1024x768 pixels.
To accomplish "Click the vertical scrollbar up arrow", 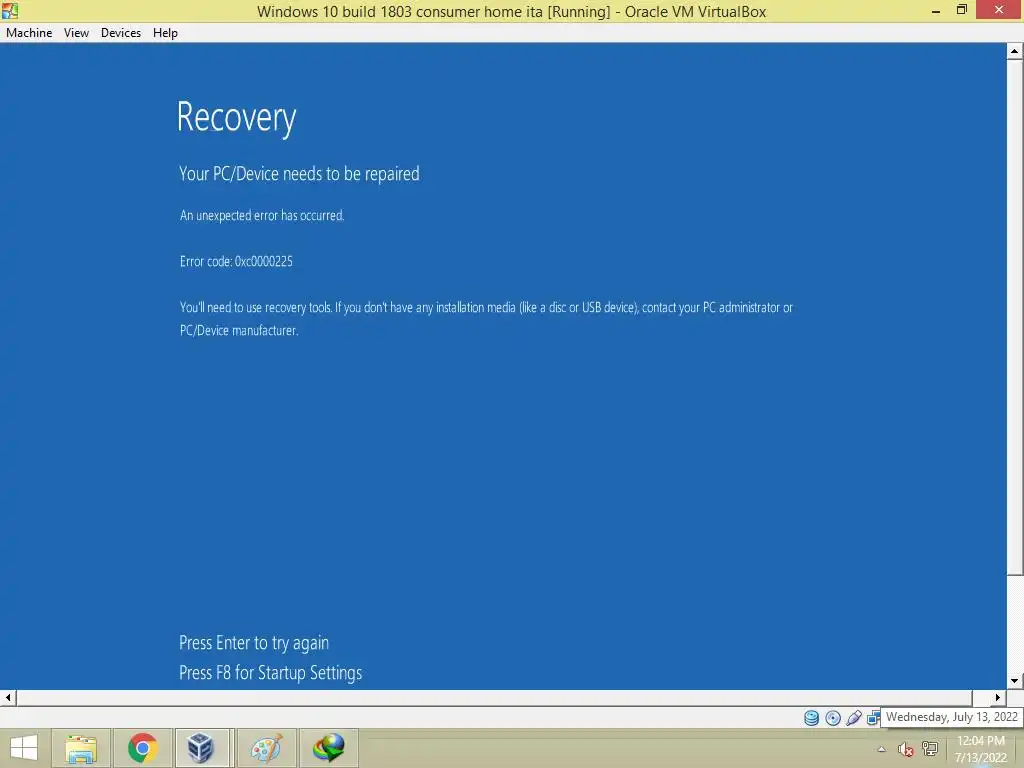I will [x=1014, y=51].
